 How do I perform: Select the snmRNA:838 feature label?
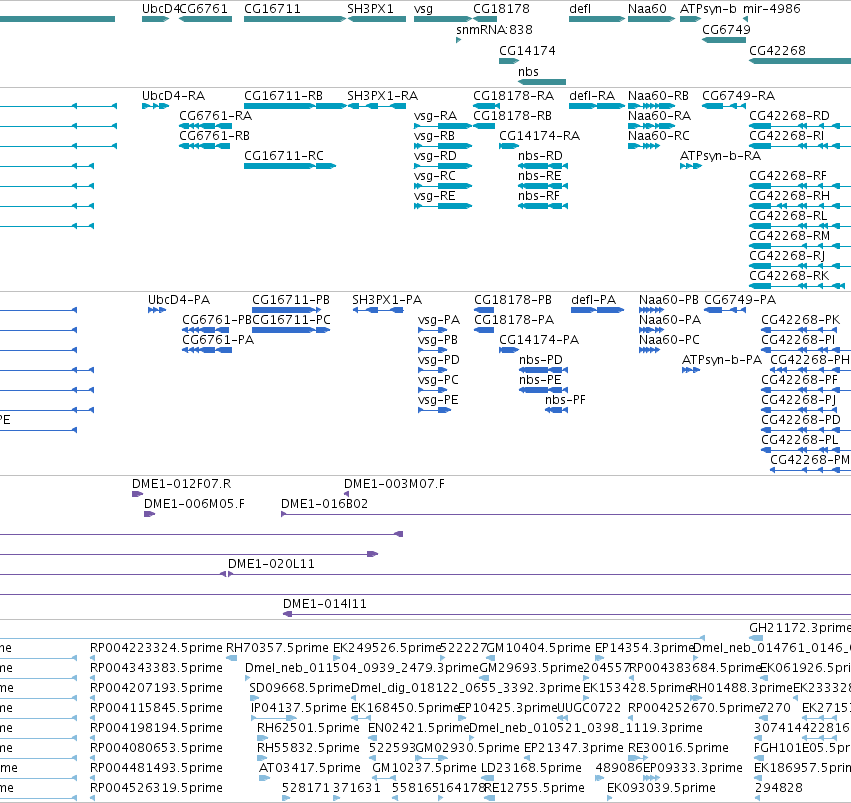point(494,29)
